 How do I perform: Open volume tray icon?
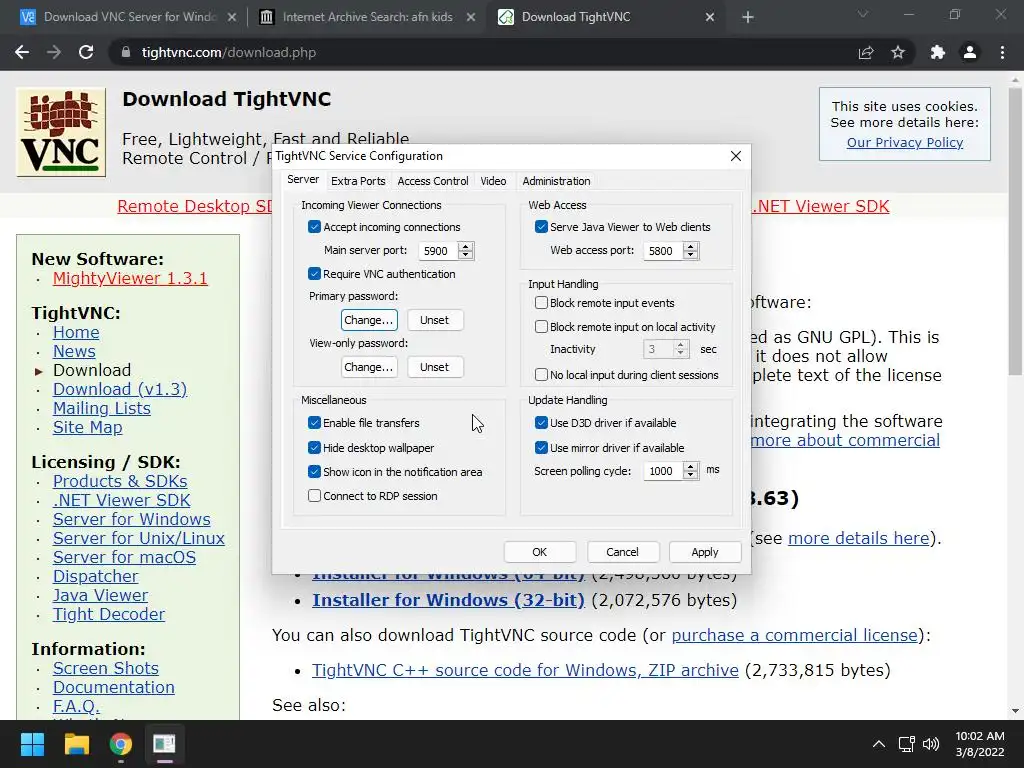(931, 744)
